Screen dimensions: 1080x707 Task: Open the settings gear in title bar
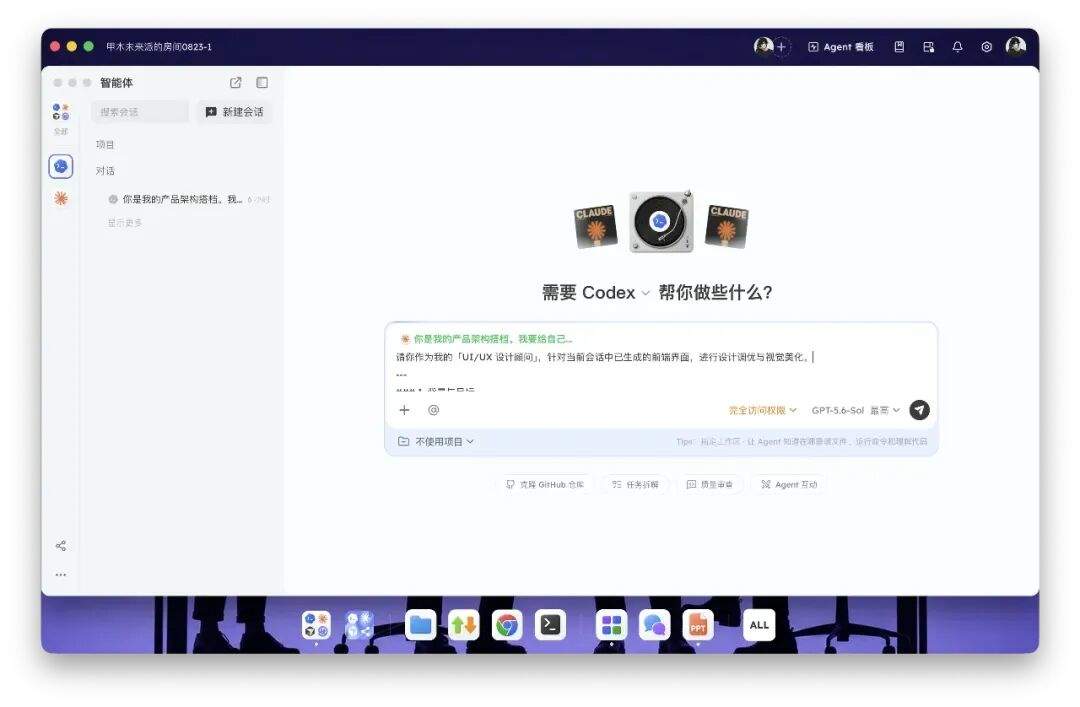pos(986,47)
